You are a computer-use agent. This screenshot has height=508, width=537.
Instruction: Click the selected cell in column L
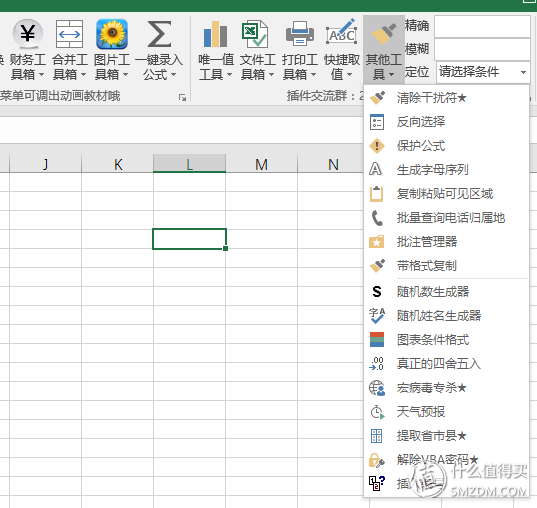[x=189, y=239]
